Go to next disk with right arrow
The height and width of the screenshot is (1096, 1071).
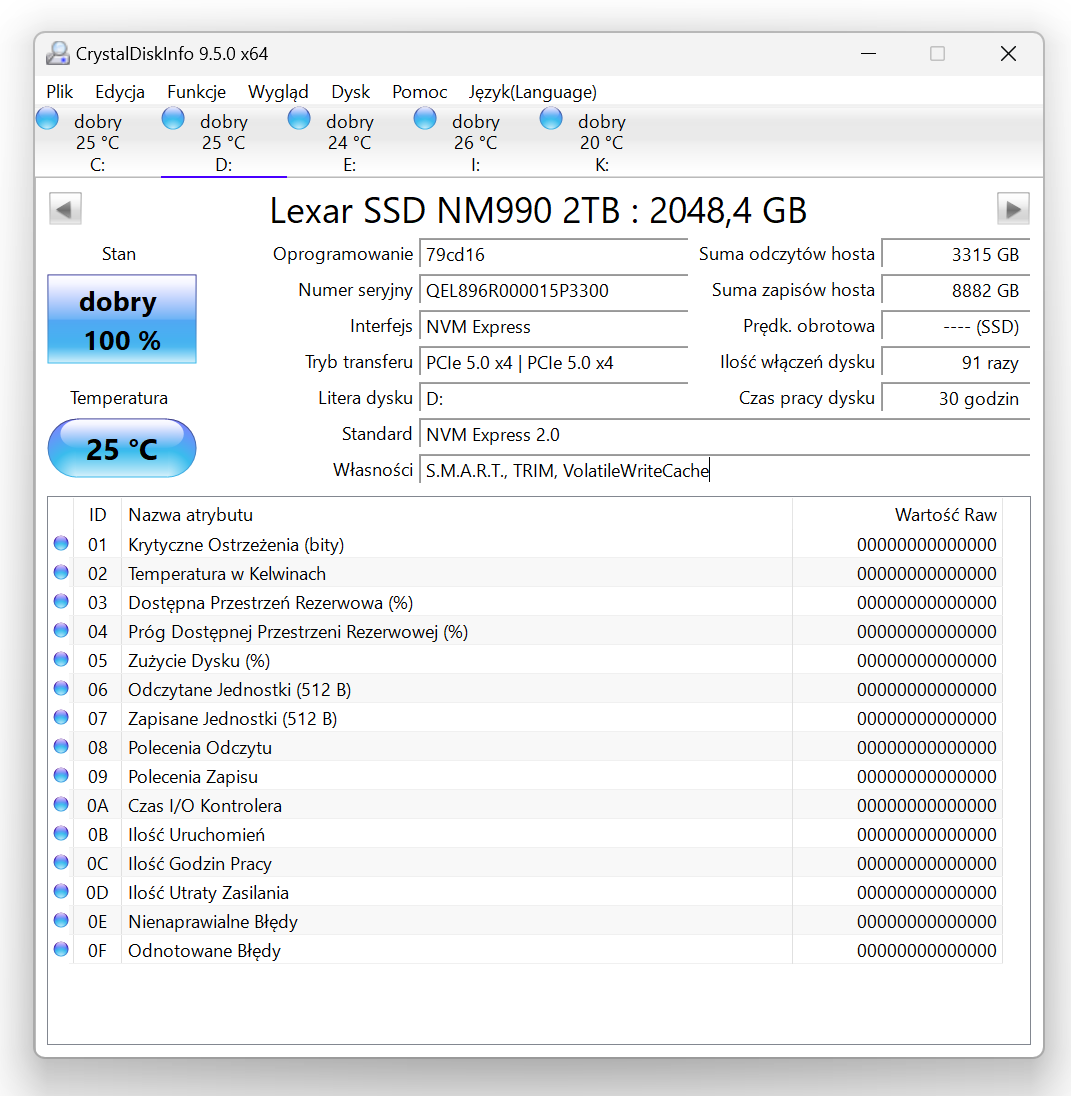point(1013,209)
